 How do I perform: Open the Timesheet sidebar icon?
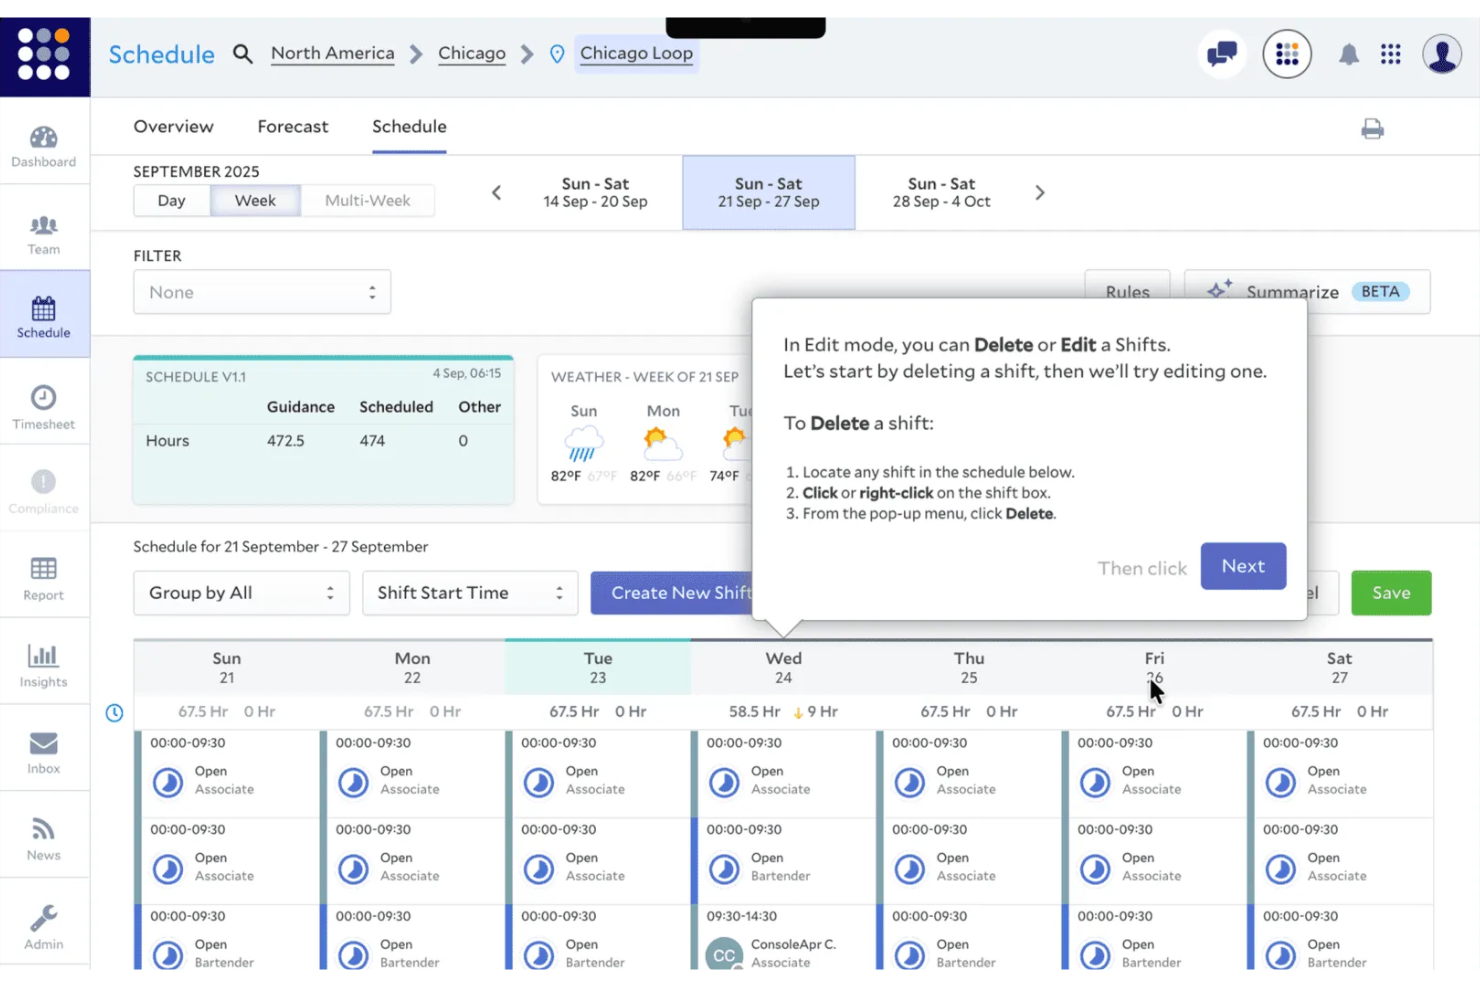click(44, 407)
